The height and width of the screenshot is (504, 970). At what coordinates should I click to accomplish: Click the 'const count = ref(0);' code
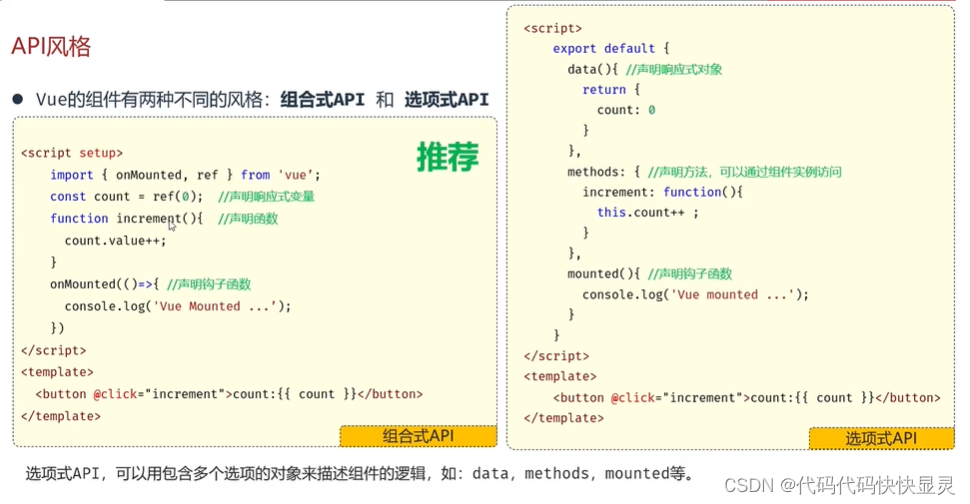click(127, 197)
